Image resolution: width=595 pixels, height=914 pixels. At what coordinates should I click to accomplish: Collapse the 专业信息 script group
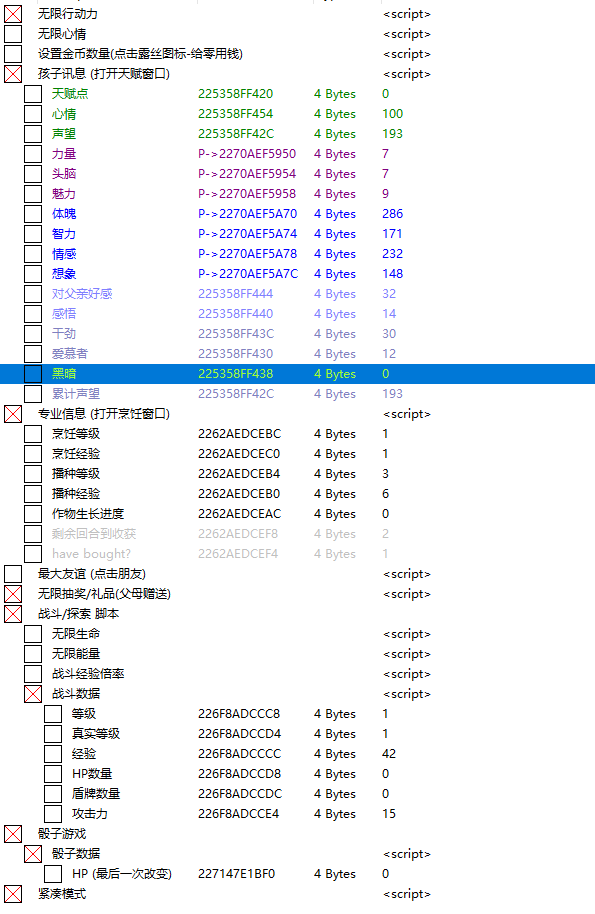[13, 414]
